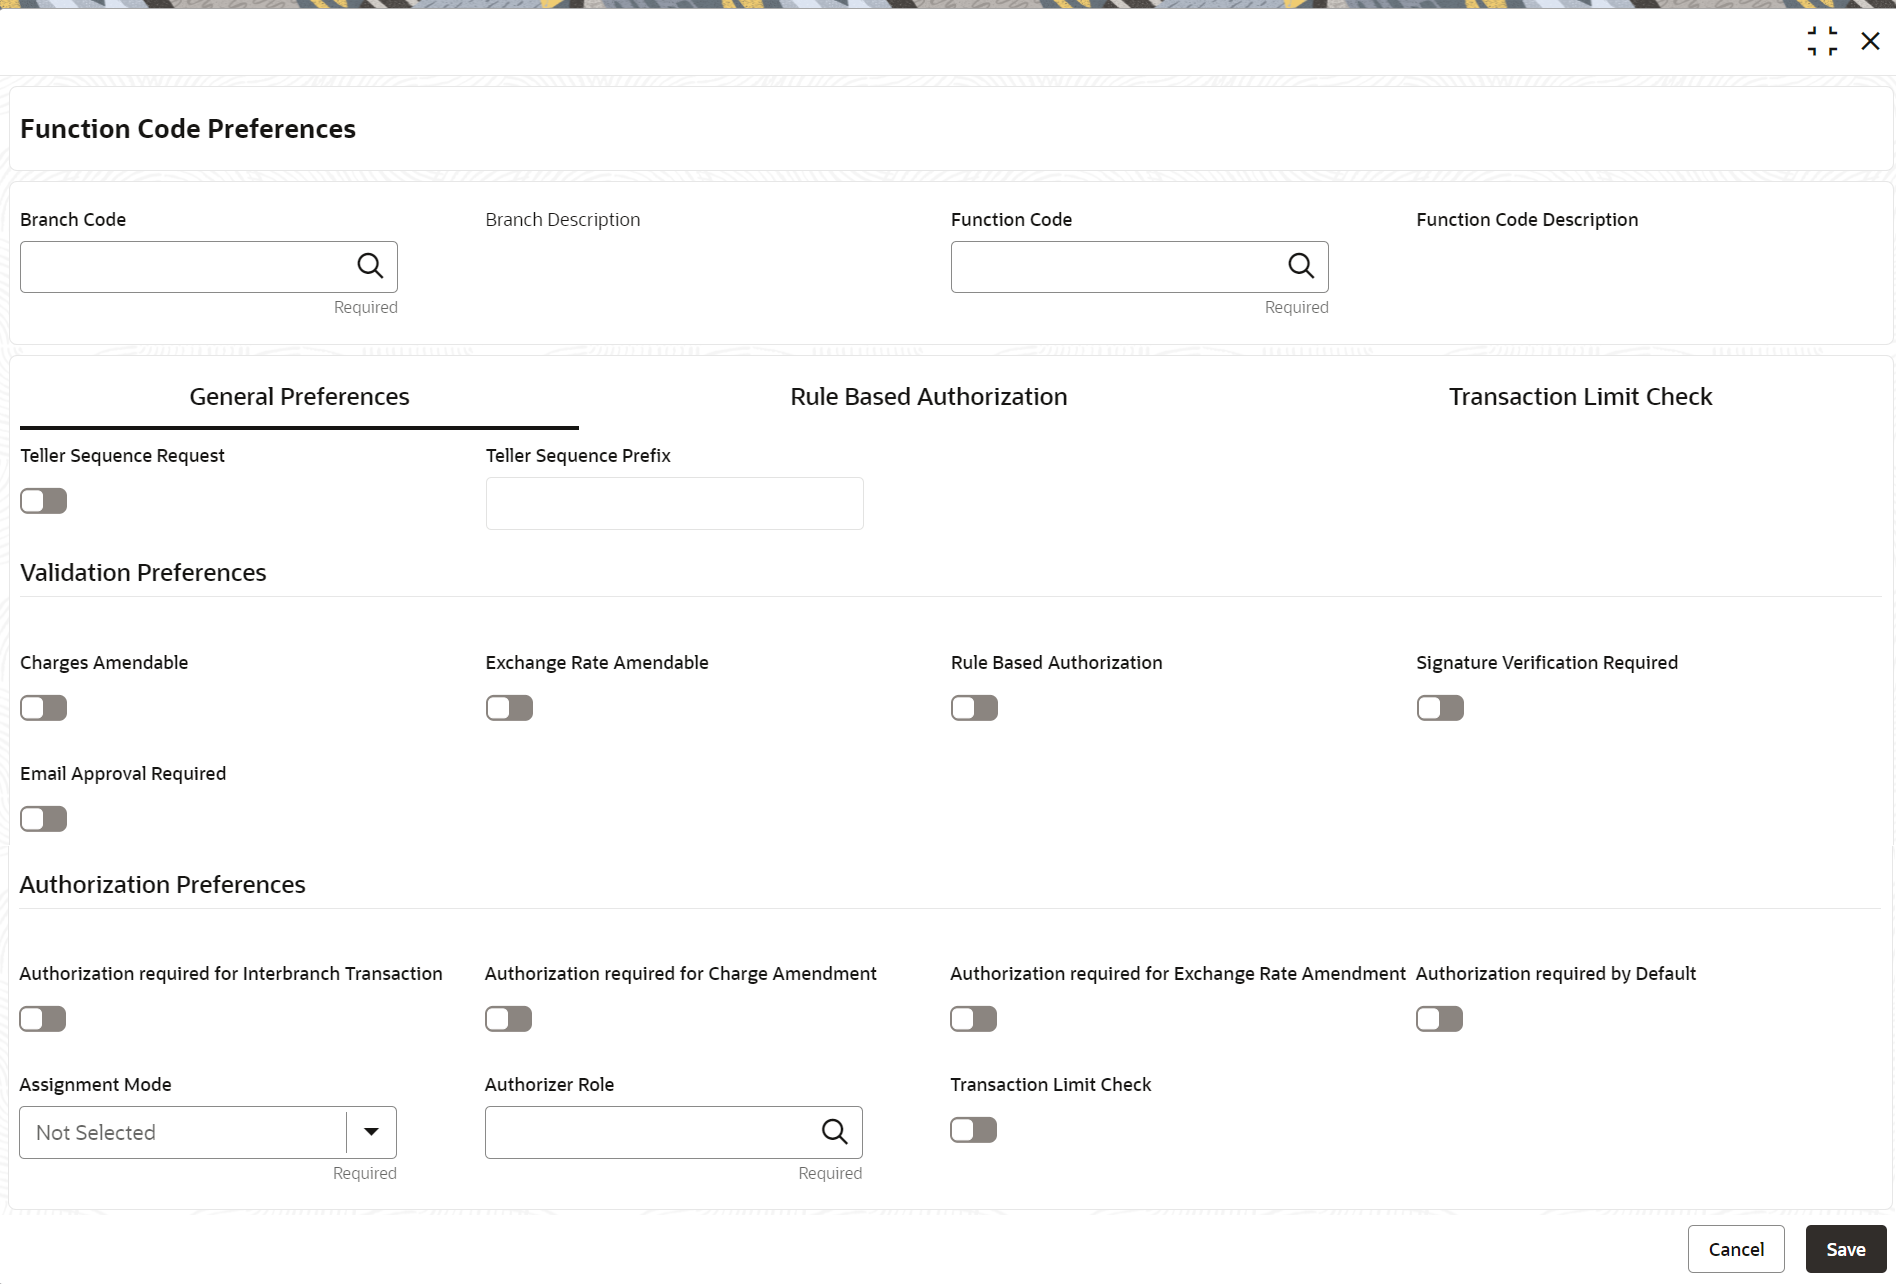Enable Authorization required for Interbranch Transaction

click(x=43, y=1019)
